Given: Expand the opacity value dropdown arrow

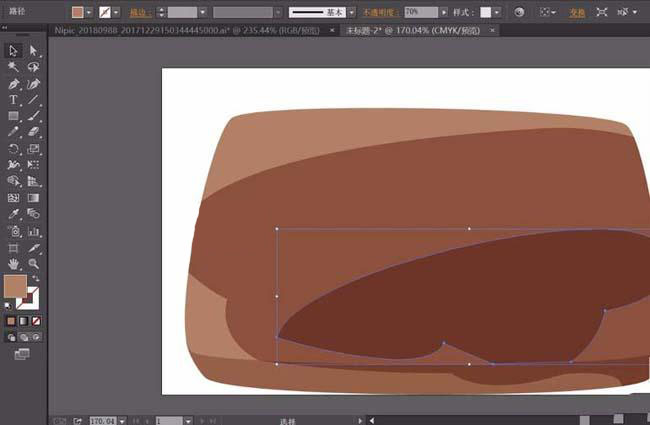Looking at the screenshot, I should (444, 12).
